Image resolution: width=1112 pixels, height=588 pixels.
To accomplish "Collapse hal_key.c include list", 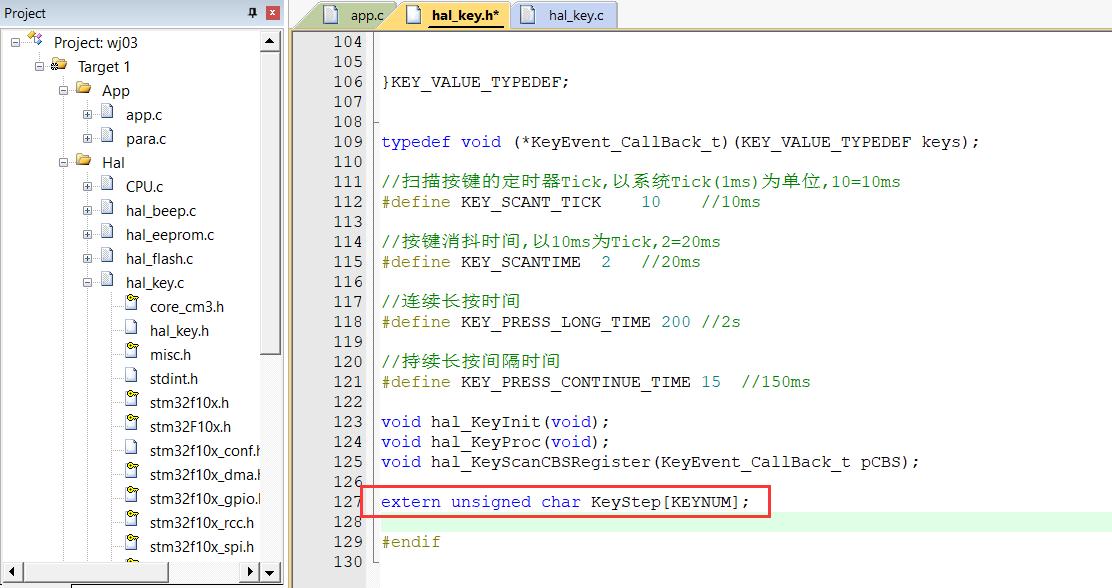I will pyautogui.click(x=87, y=282).
